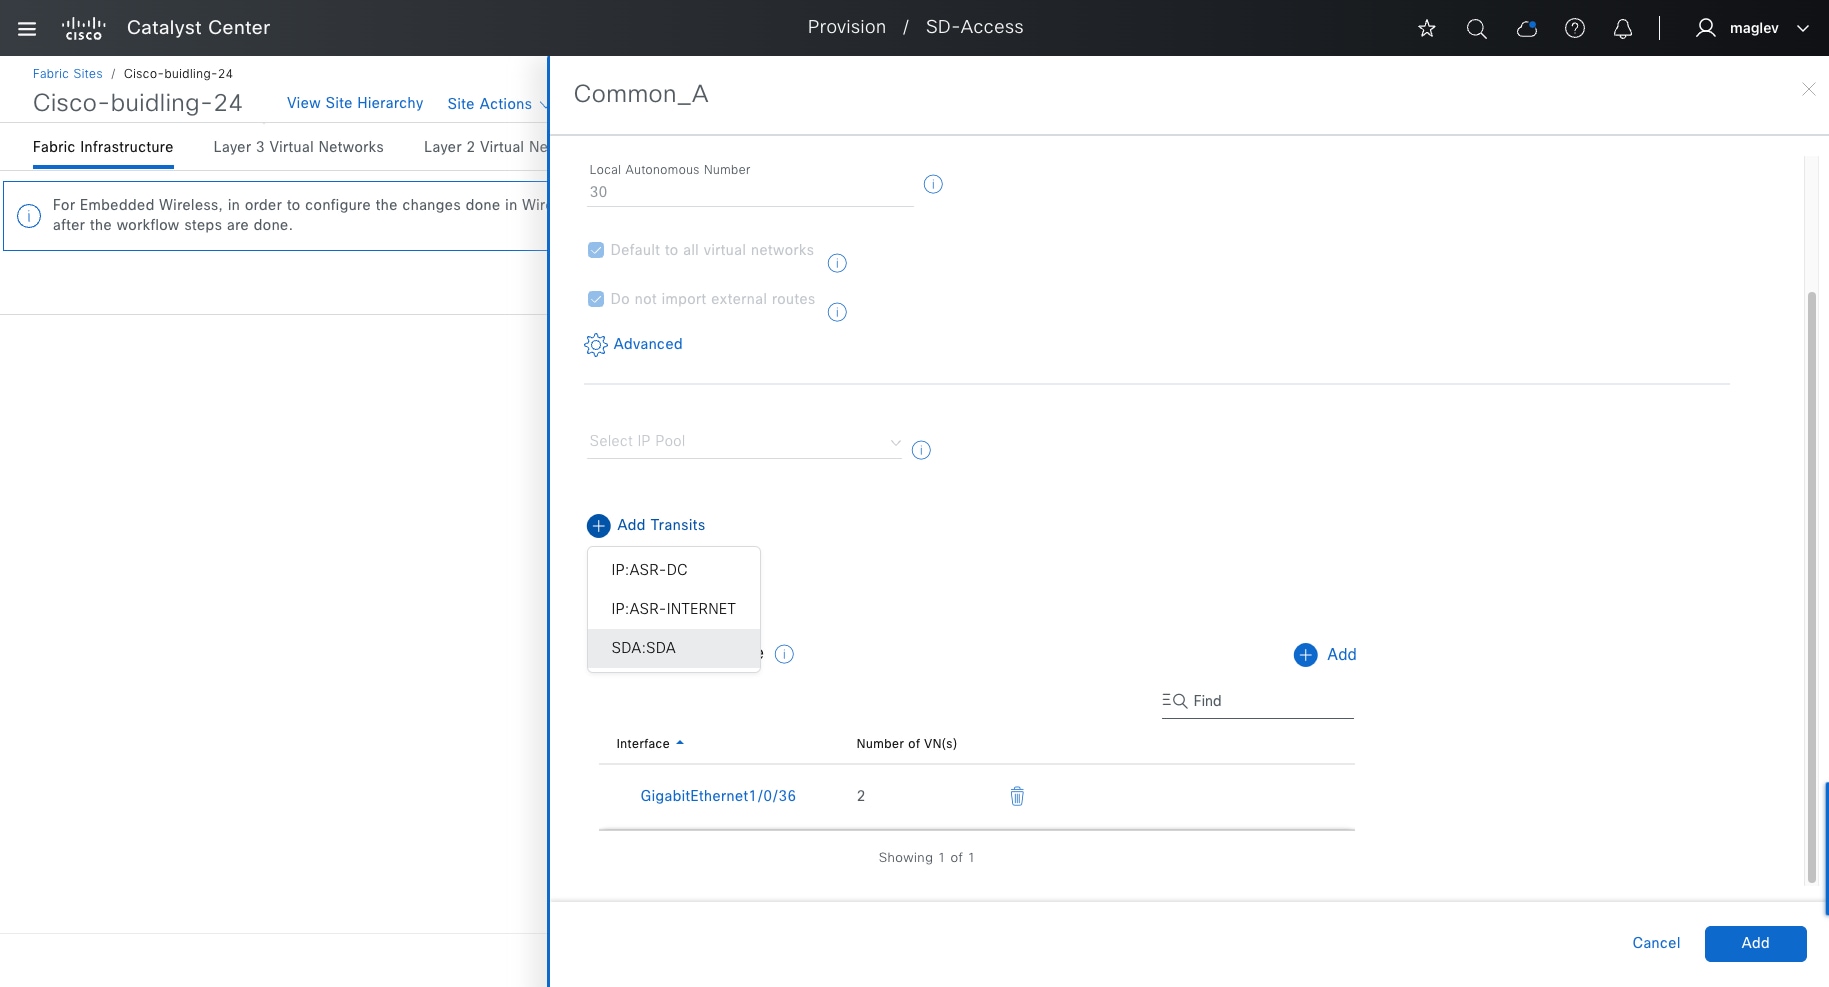Click the Advanced gear icon
The image size is (1829, 987).
click(x=596, y=345)
